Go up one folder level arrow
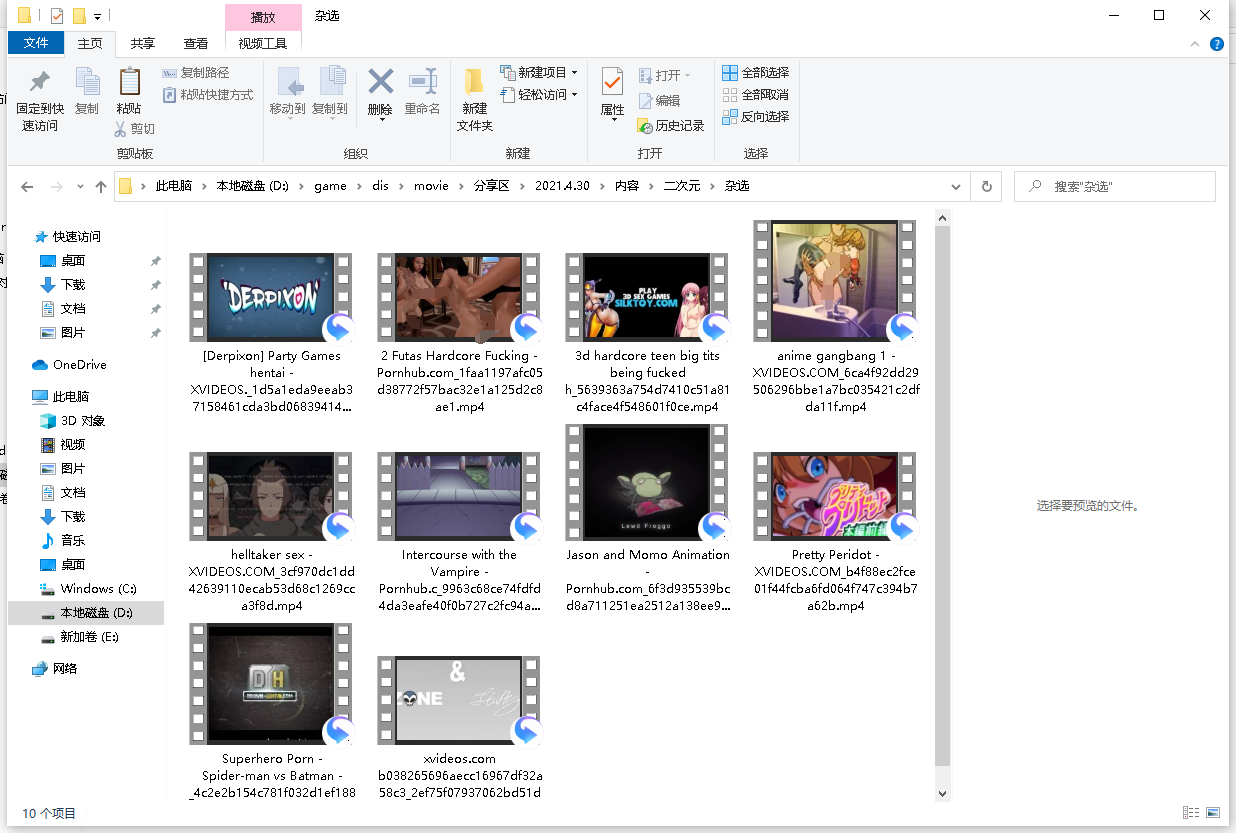Viewport: 1236px width, 833px height. click(101, 187)
